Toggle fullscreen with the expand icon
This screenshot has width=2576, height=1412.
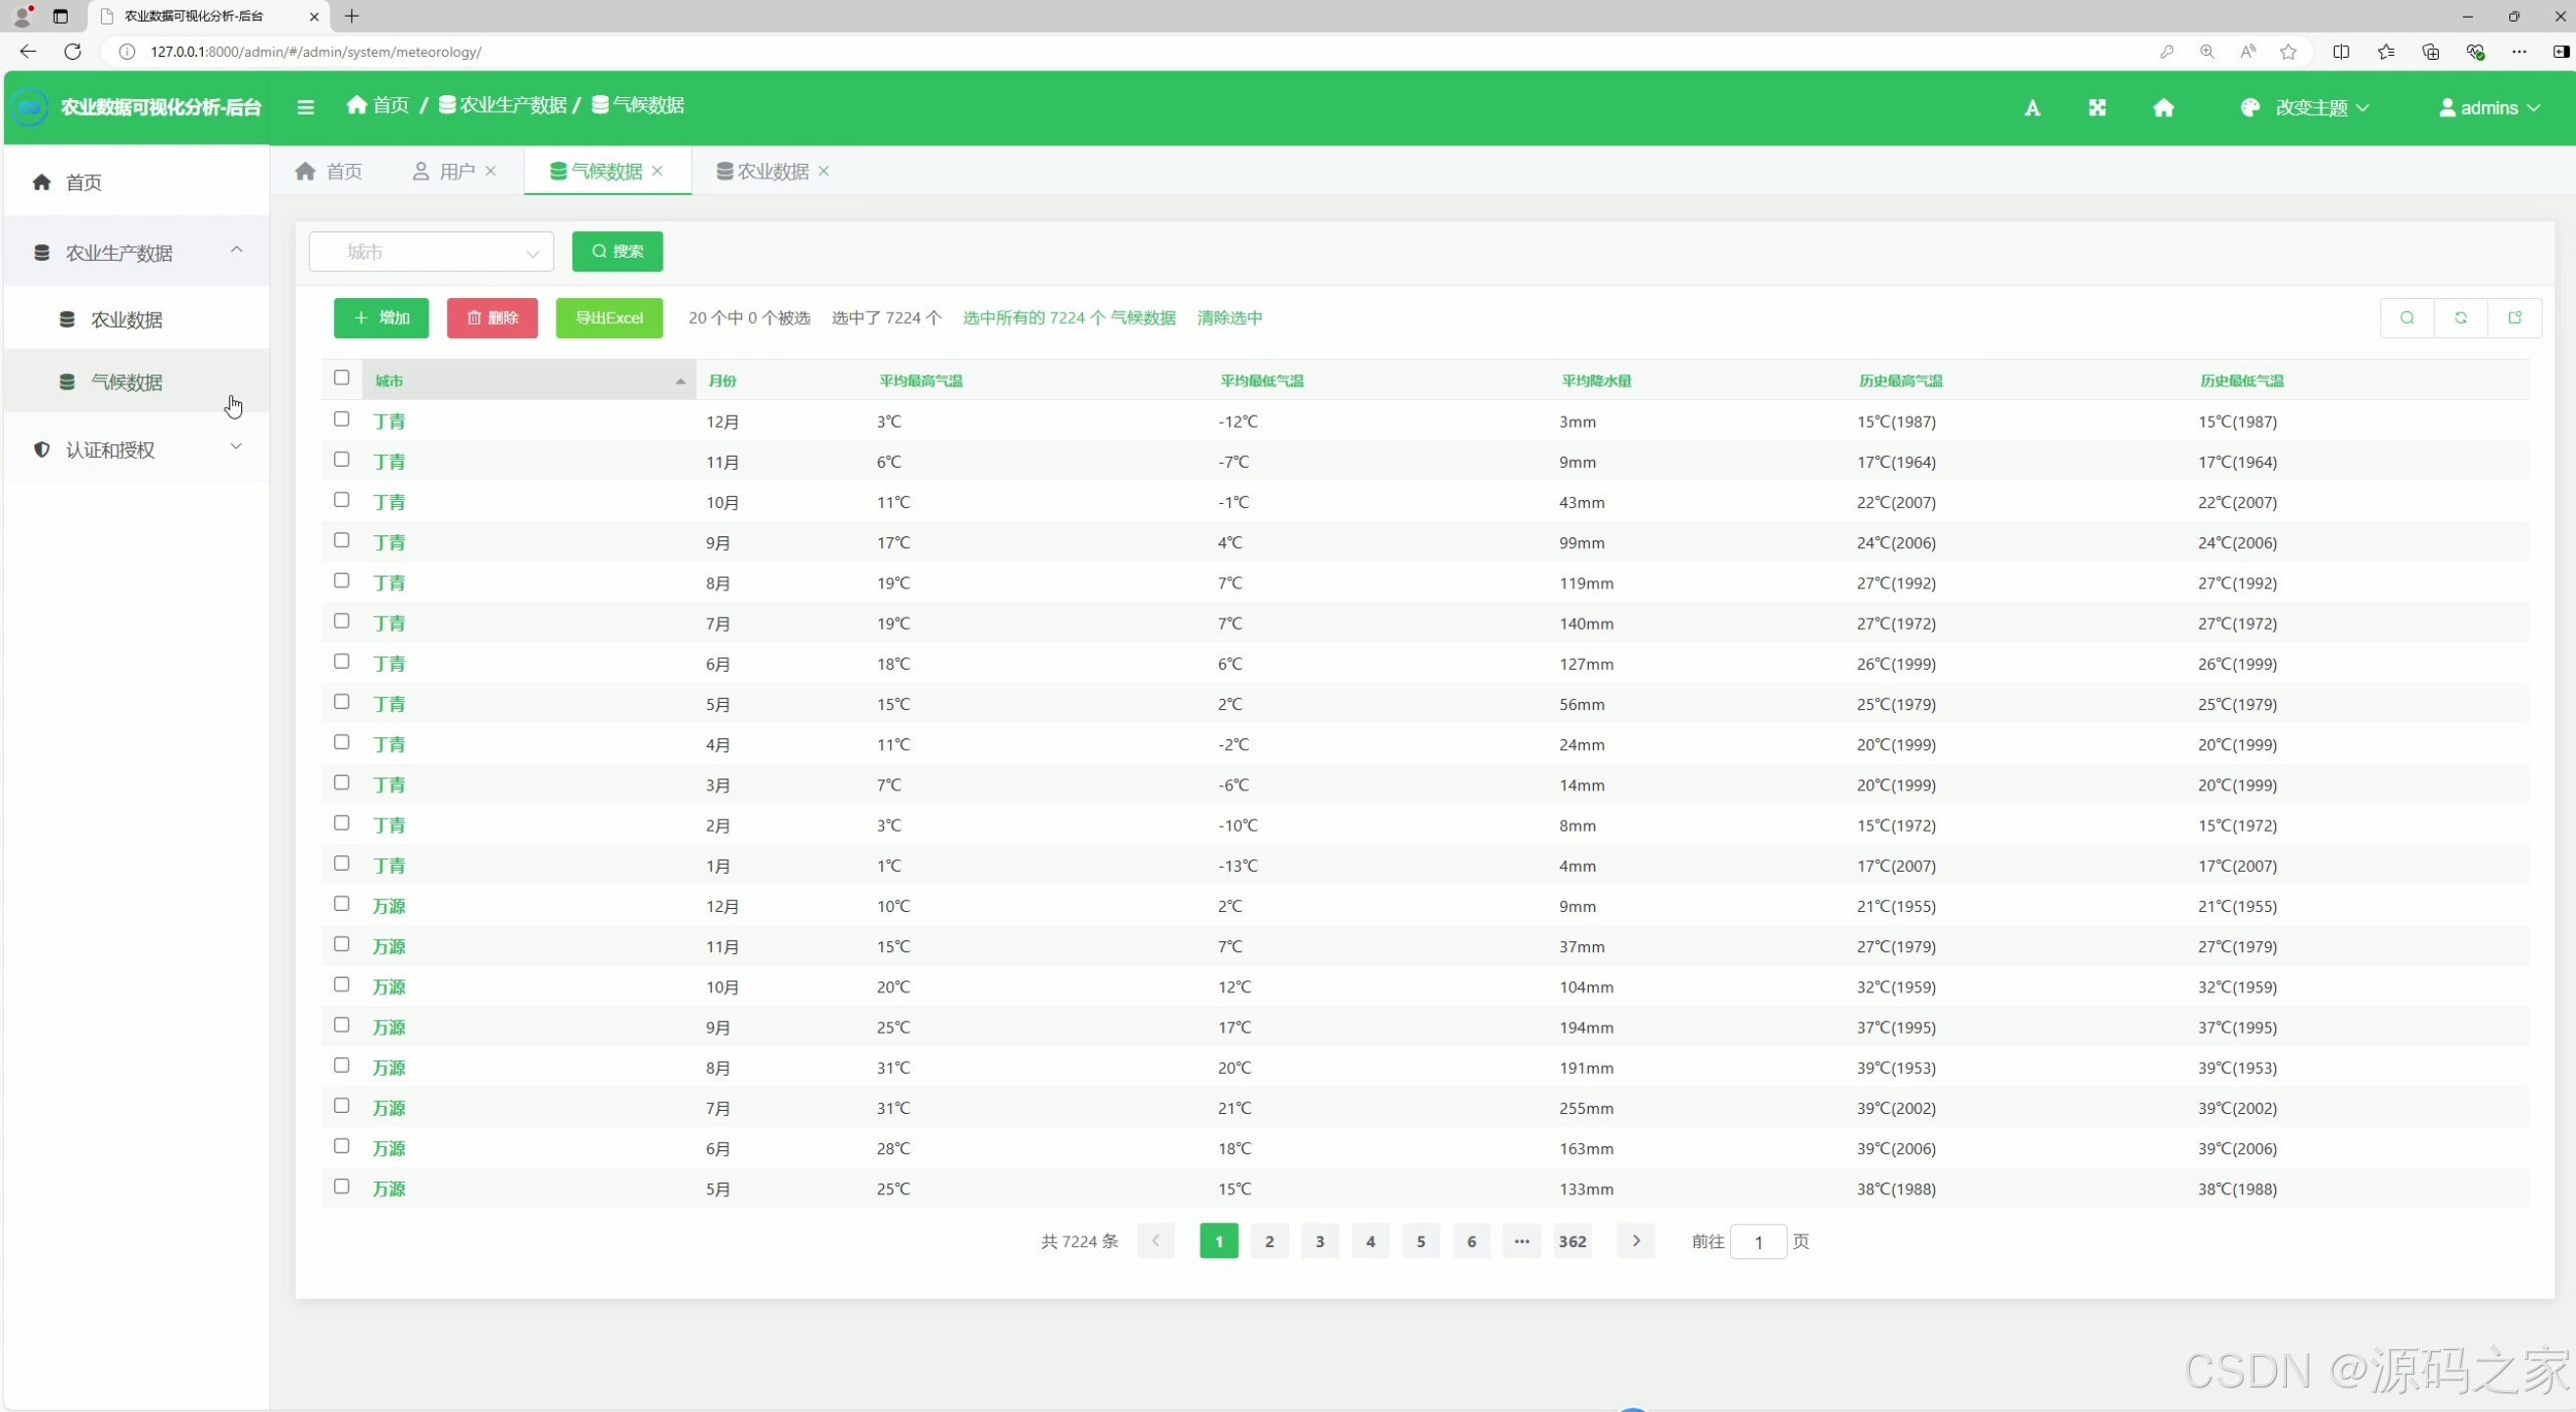point(2097,107)
